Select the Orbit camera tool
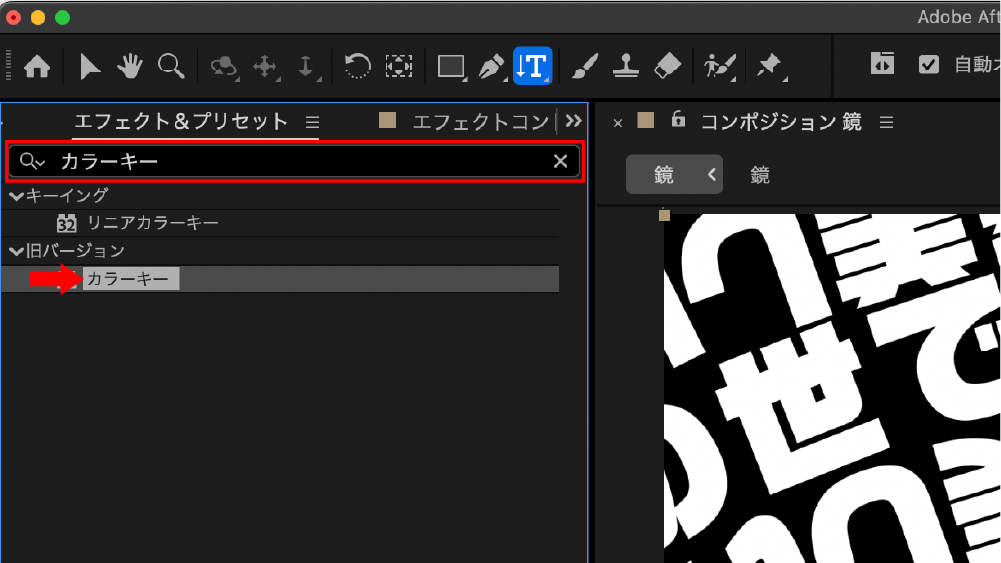Viewport: 1001px width, 563px height. click(224, 67)
